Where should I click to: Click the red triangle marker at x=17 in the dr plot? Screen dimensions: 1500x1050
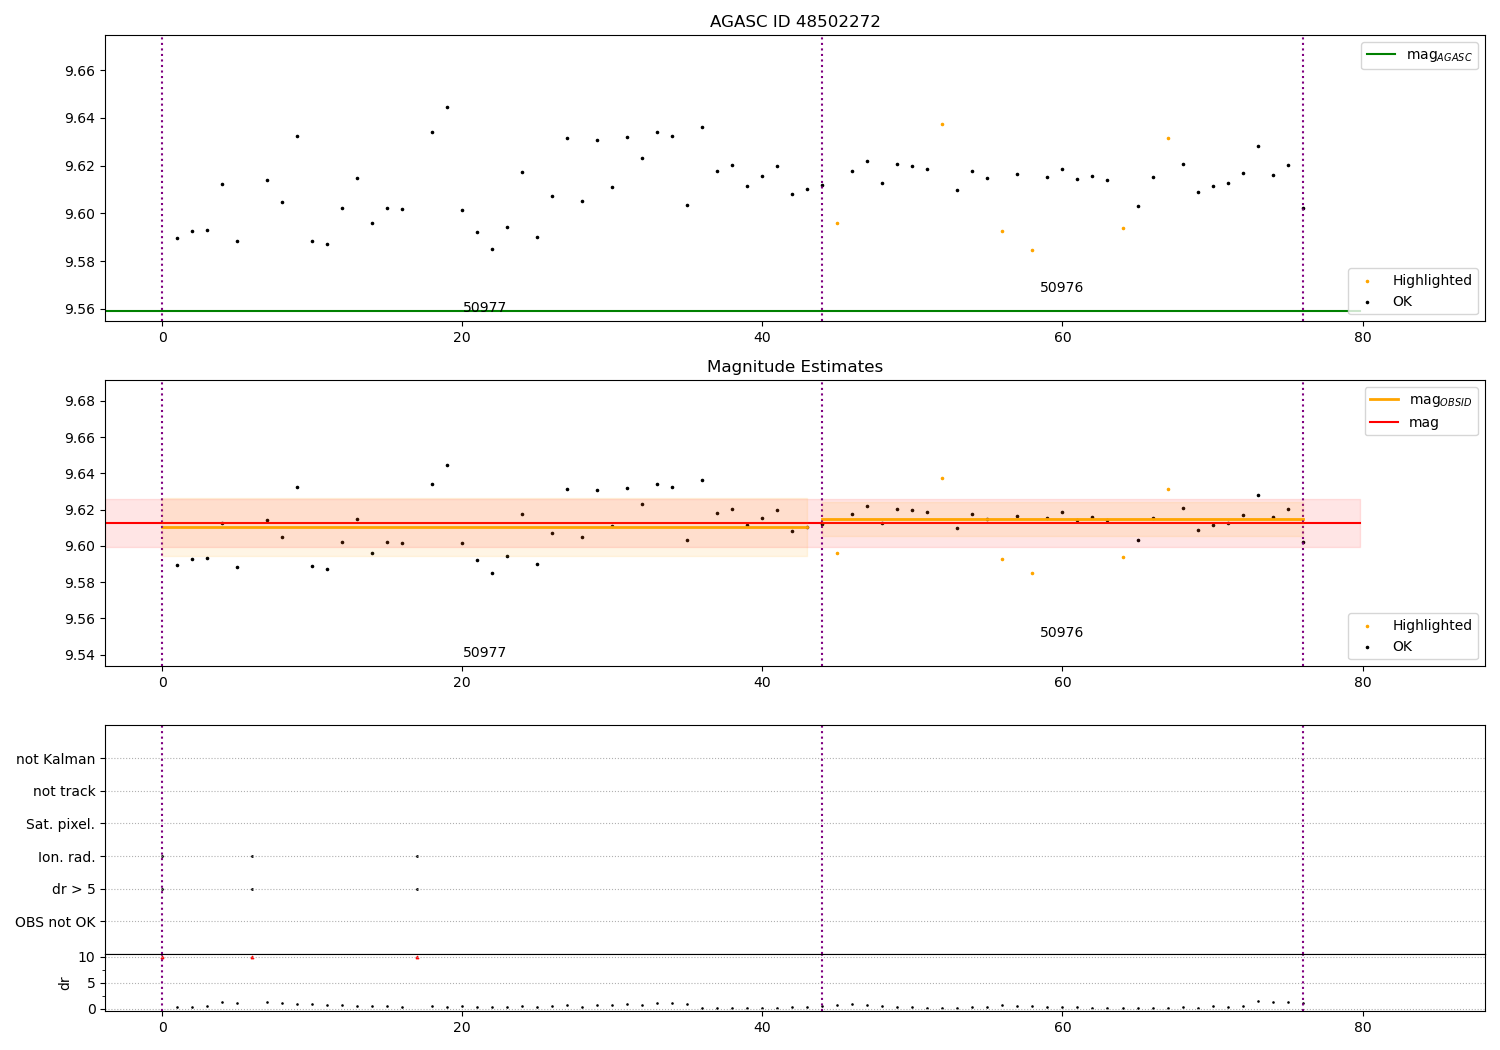tap(417, 957)
